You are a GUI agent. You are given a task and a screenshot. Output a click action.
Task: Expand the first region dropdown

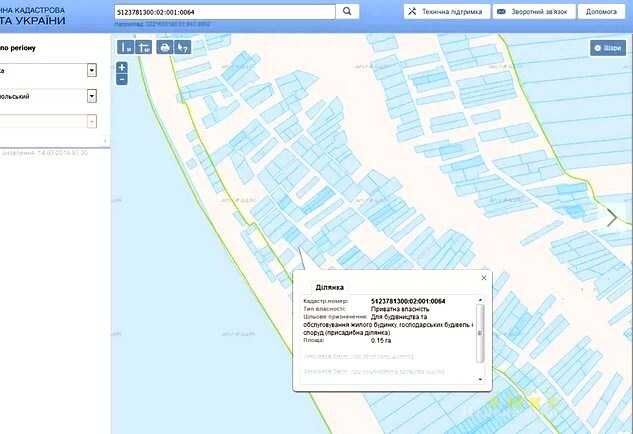tap(92, 71)
